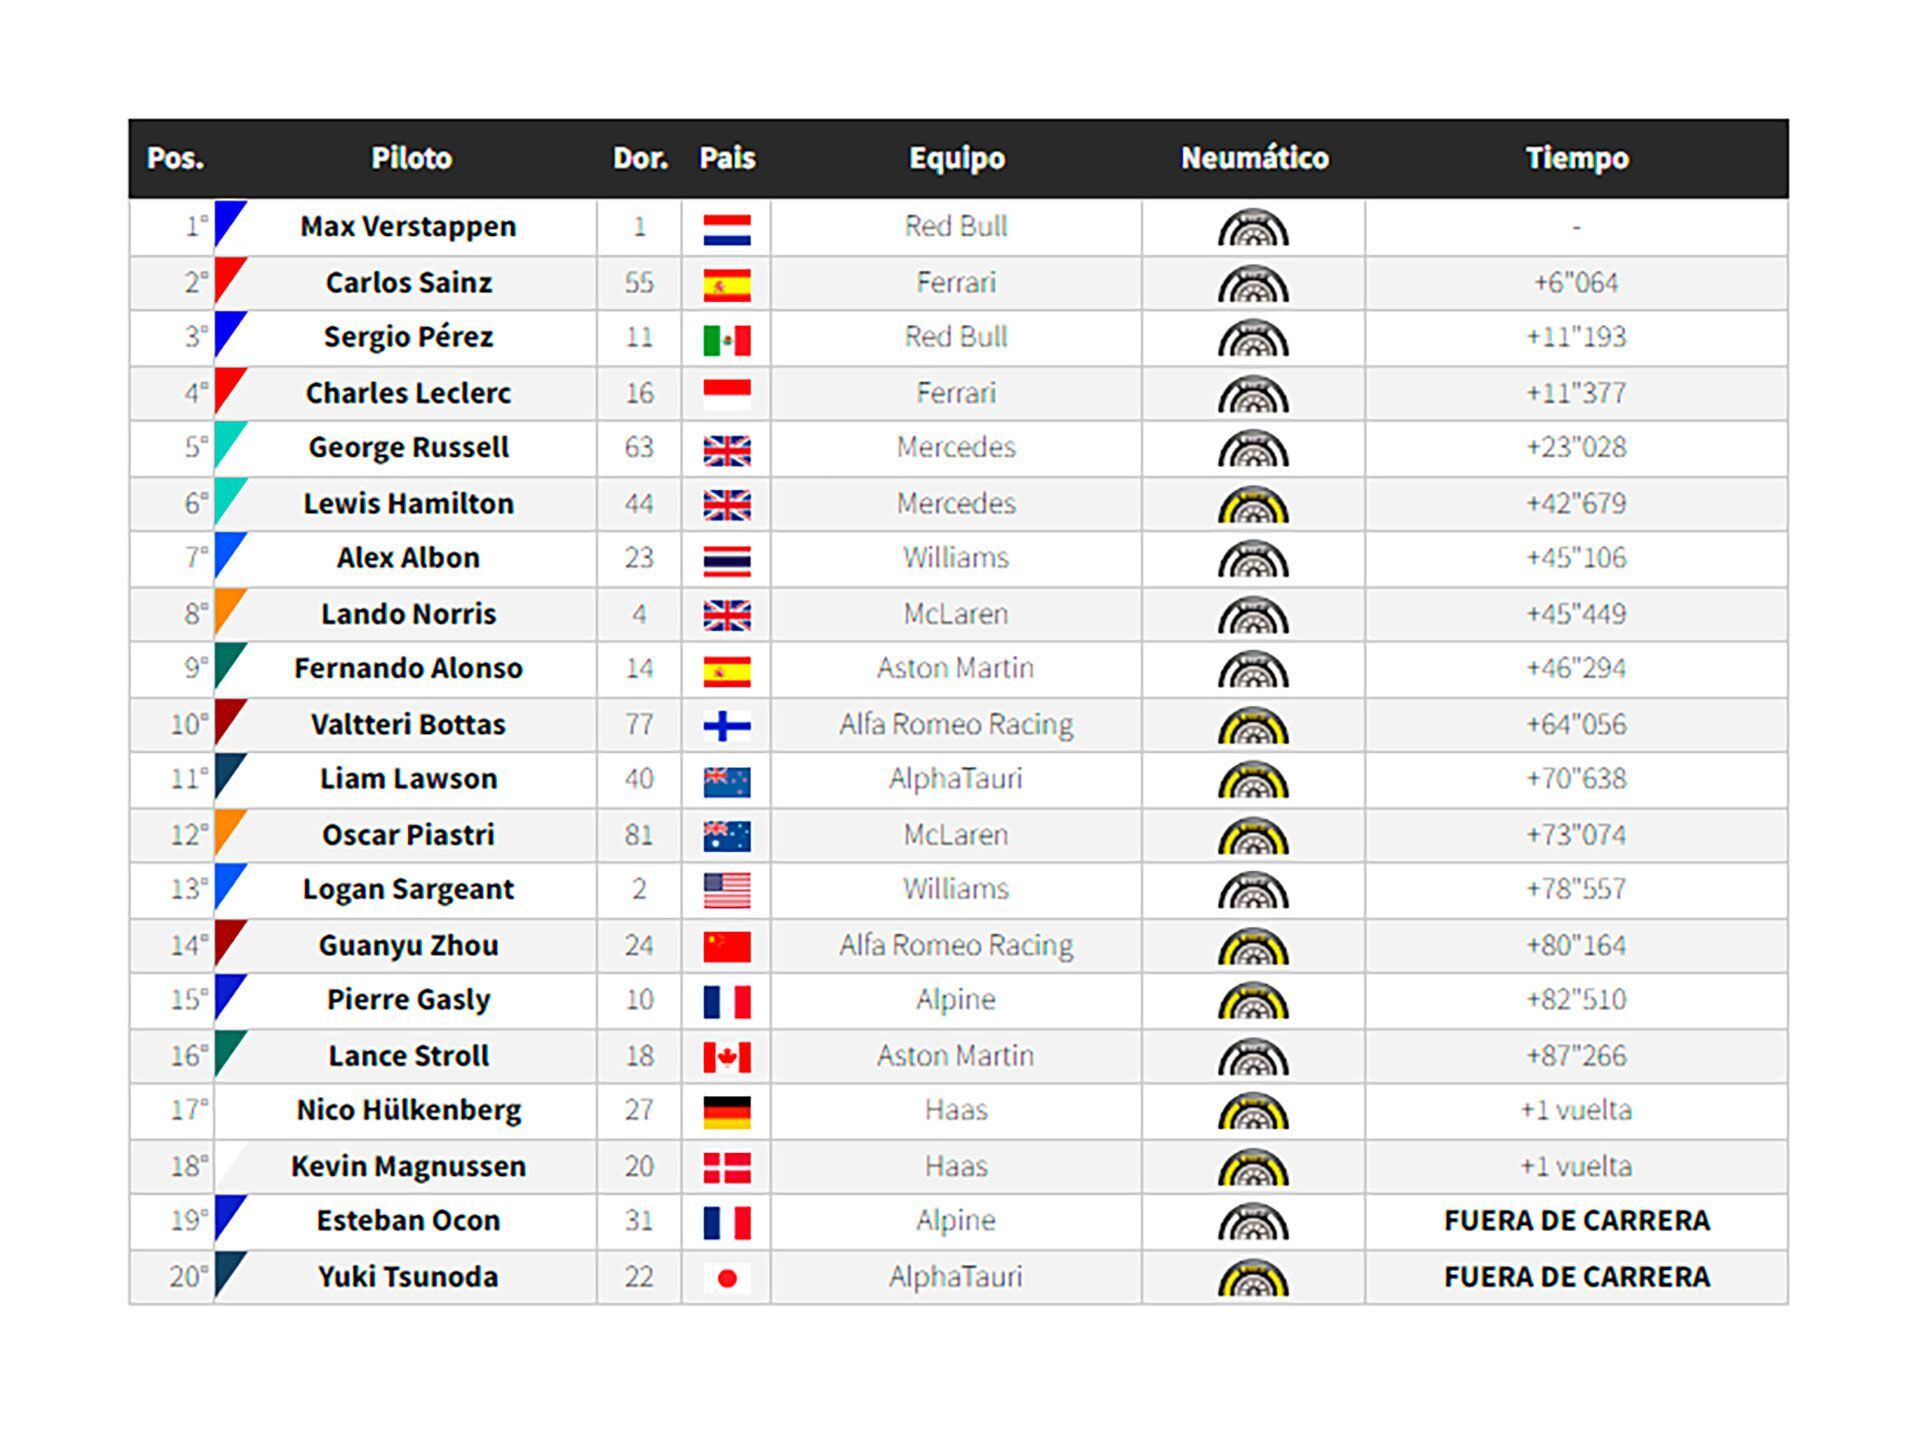This screenshot has height=1436, width=1920.
Task: Click the Neumático column header
Action: coord(1254,158)
